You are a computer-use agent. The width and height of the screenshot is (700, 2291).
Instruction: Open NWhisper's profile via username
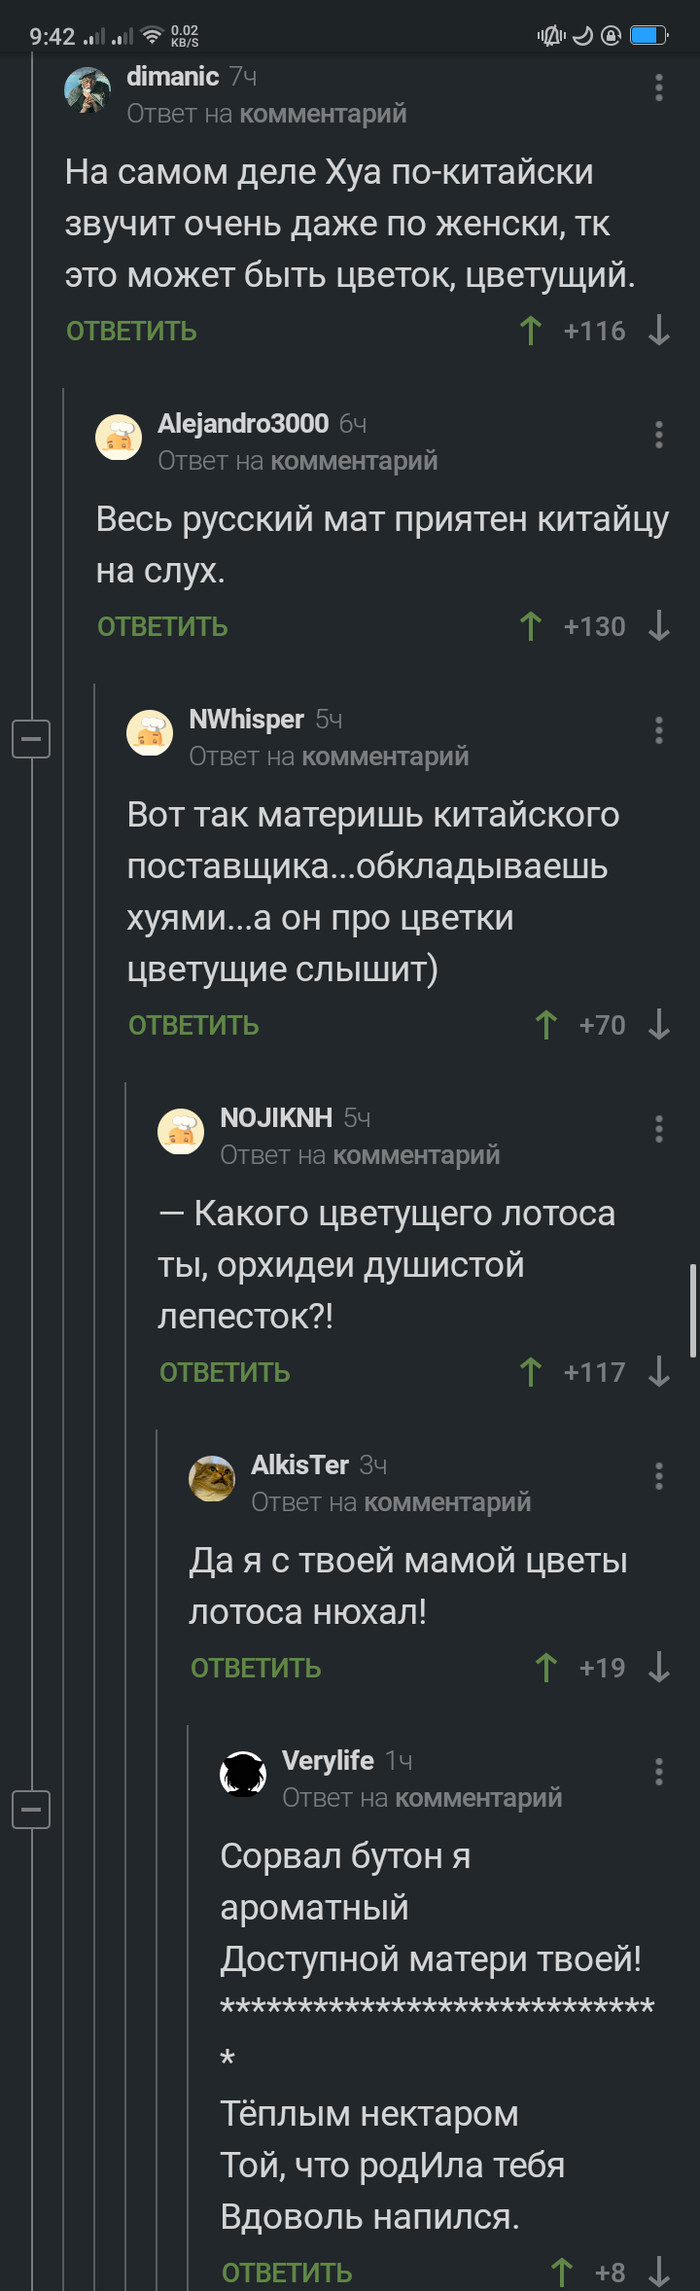(x=246, y=719)
